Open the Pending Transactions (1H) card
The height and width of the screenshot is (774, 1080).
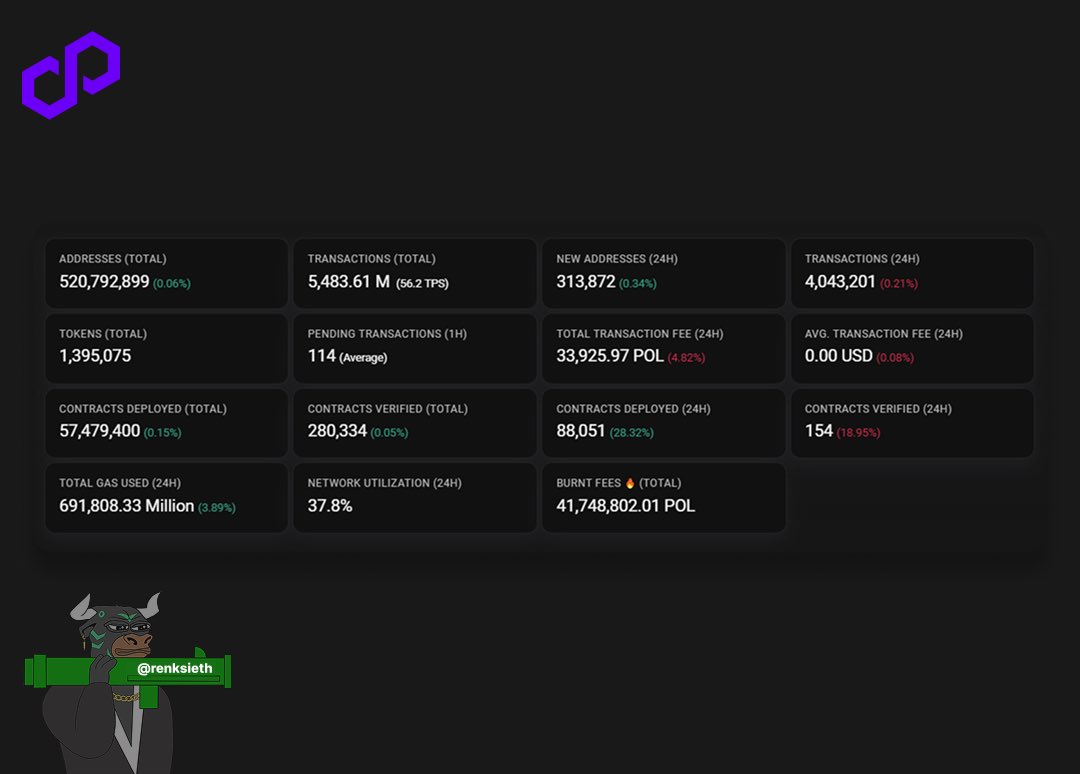tap(414, 348)
